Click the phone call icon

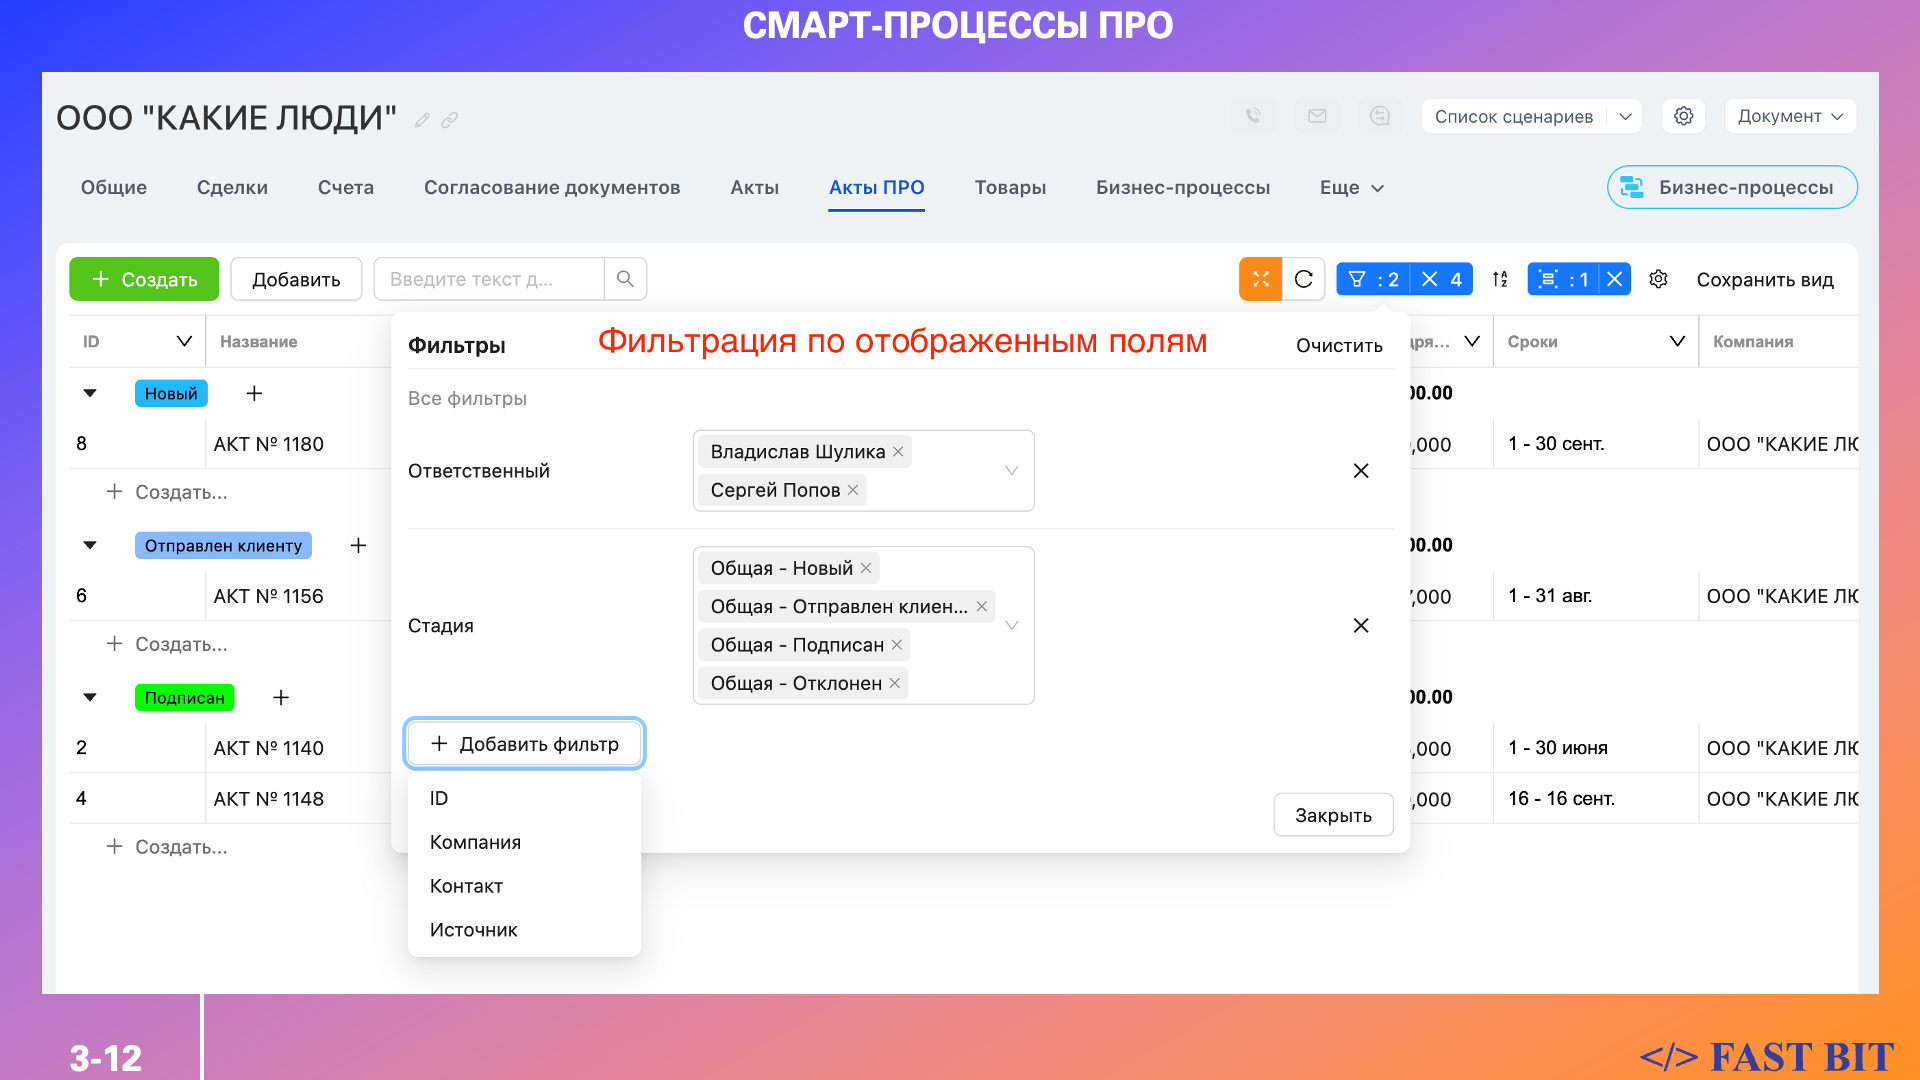pyautogui.click(x=1253, y=116)
